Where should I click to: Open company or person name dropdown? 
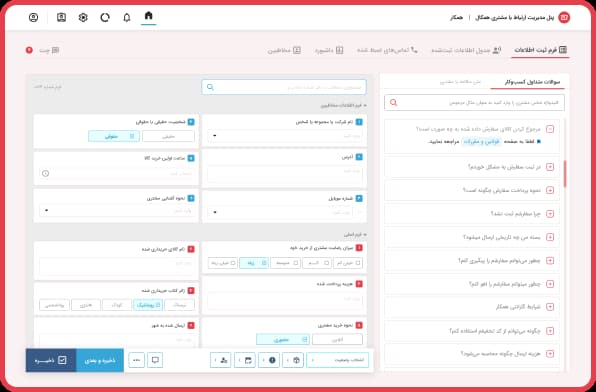click(285, 136)
